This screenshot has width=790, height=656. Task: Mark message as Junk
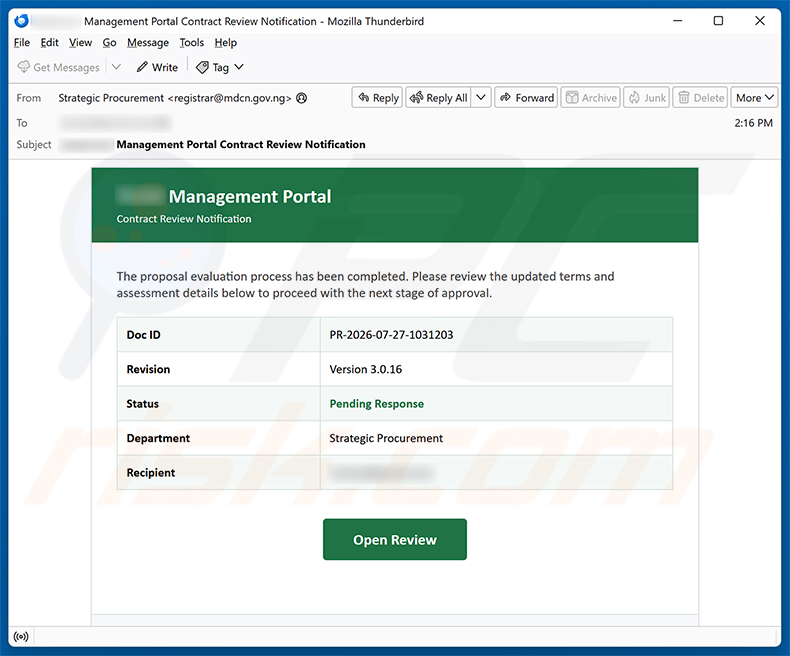(646, 98)
